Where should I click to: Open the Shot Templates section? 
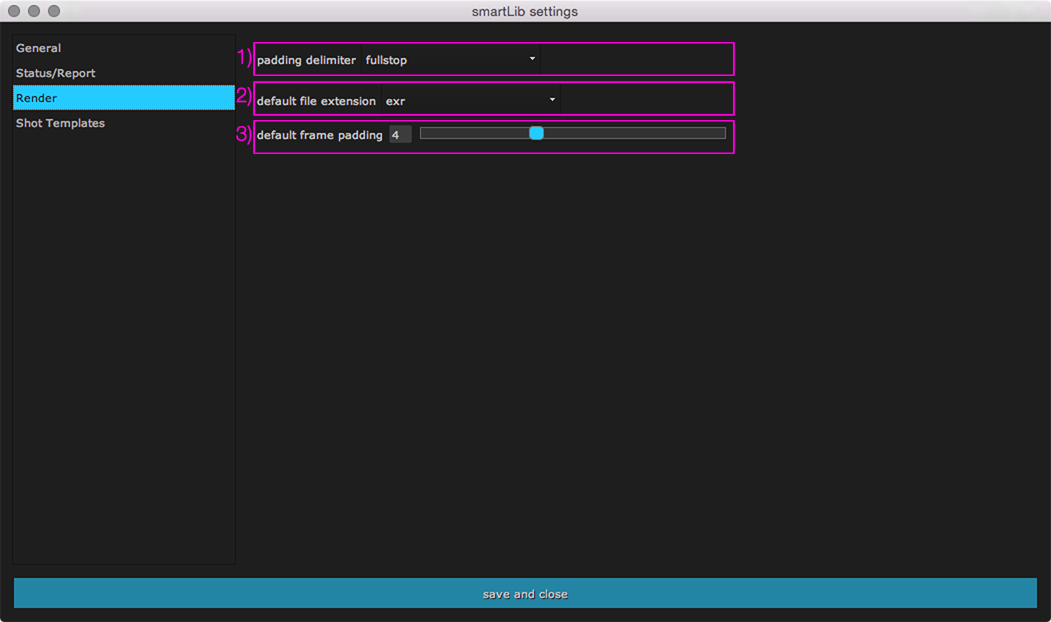[x=60, y=123]
